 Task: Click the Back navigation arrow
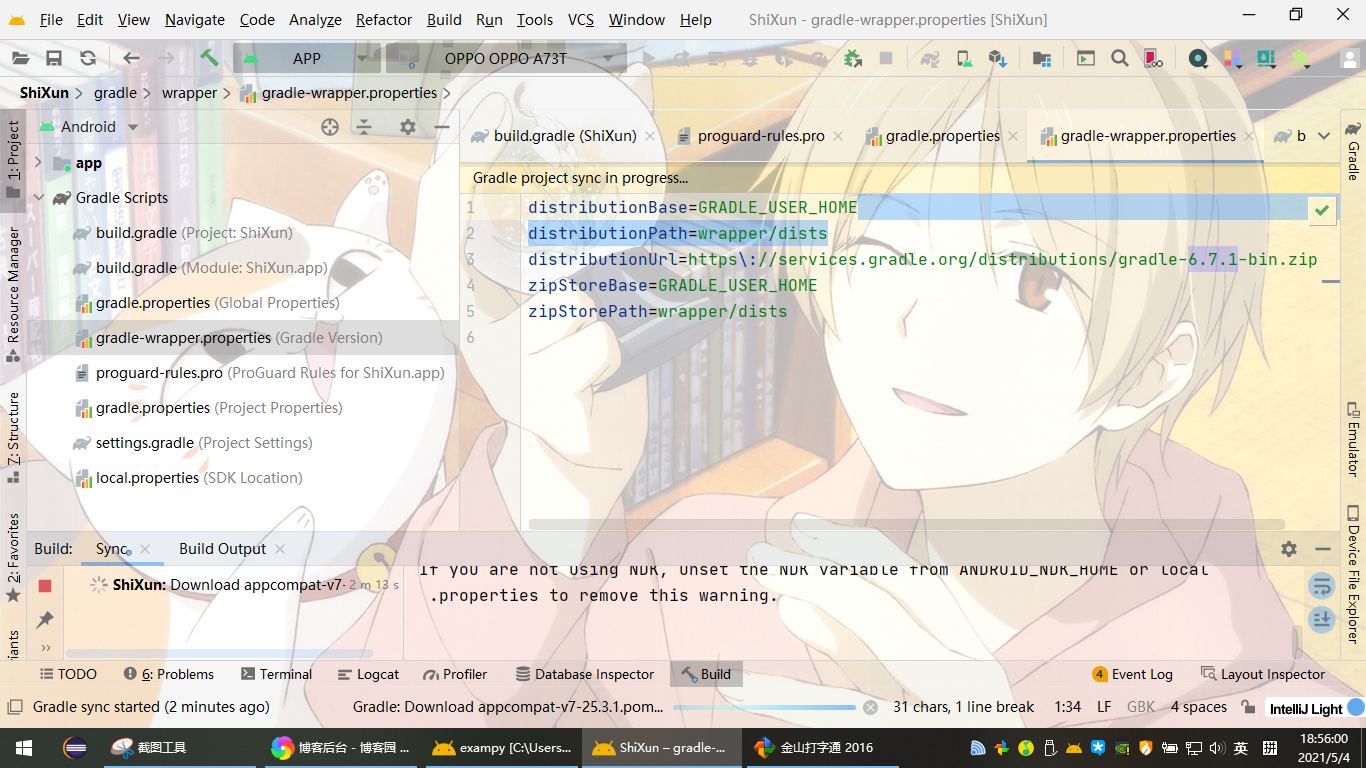coord(131,59)
